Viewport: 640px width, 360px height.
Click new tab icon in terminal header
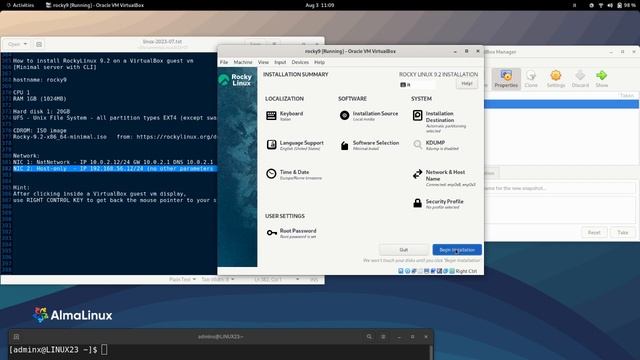(x=16, y=337)
